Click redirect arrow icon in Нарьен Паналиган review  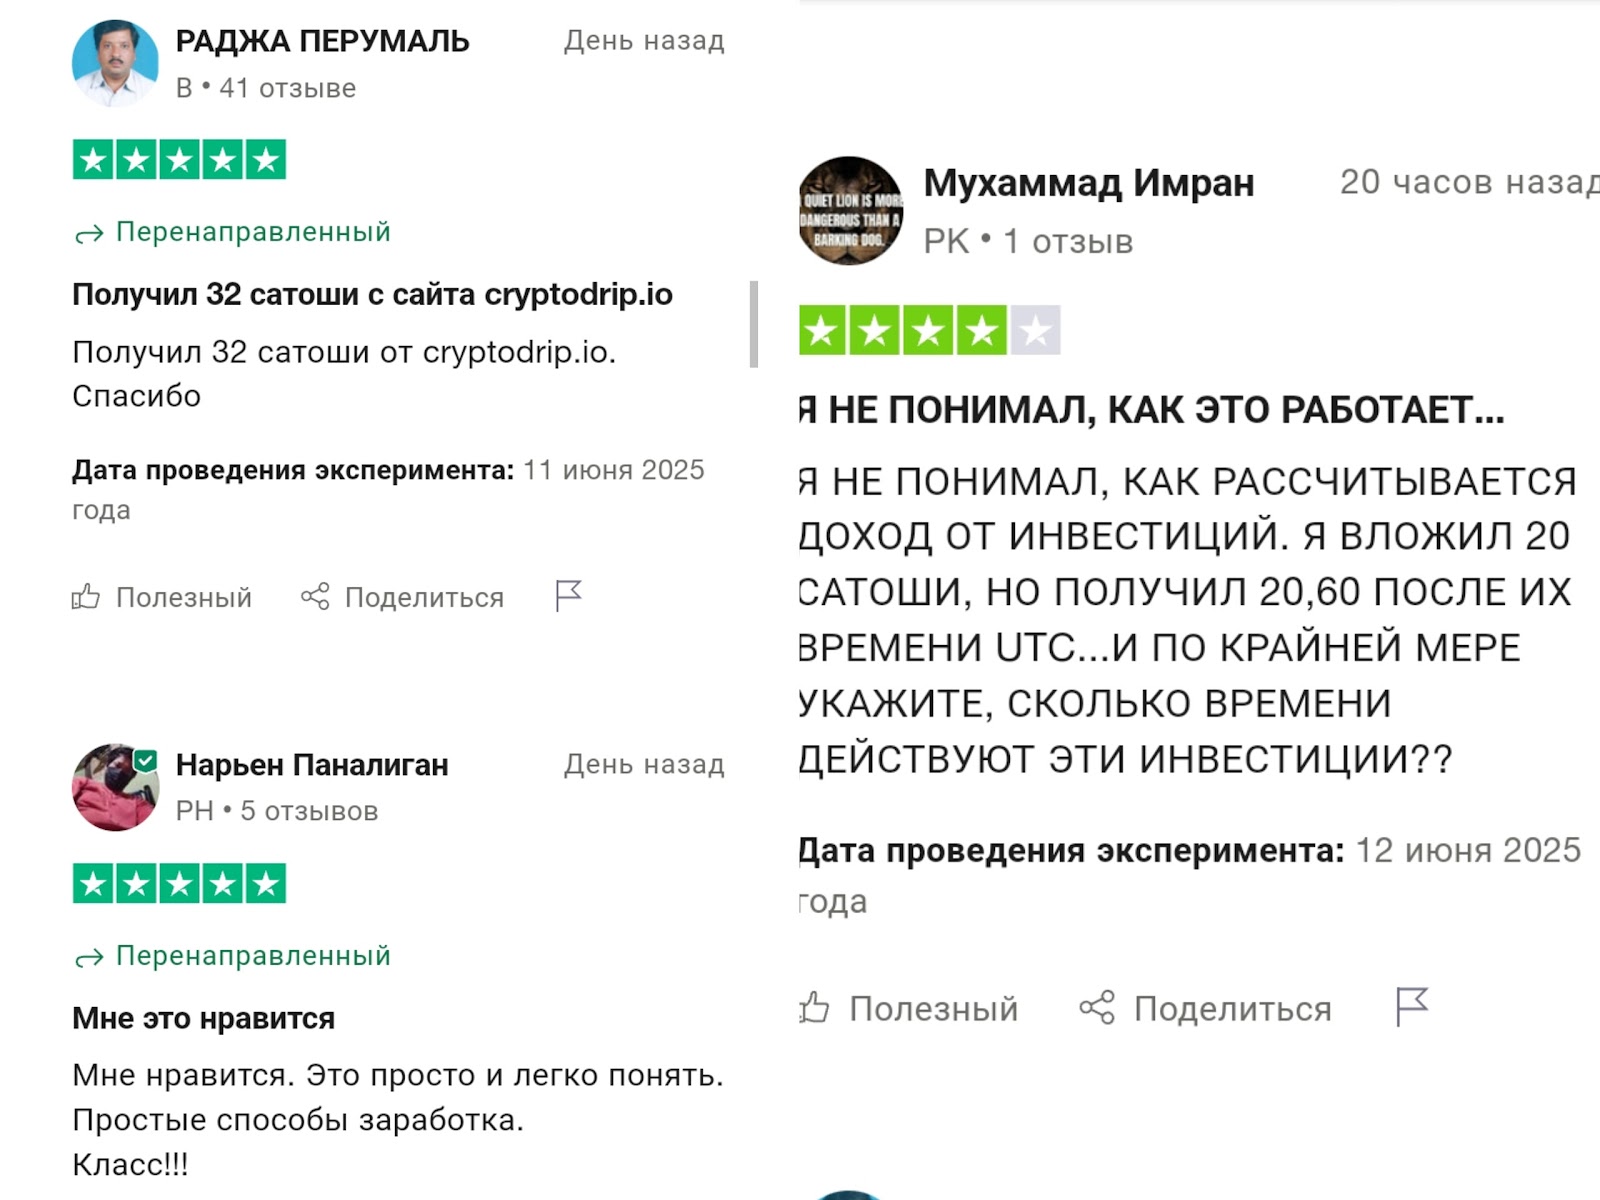coord(89,958)
